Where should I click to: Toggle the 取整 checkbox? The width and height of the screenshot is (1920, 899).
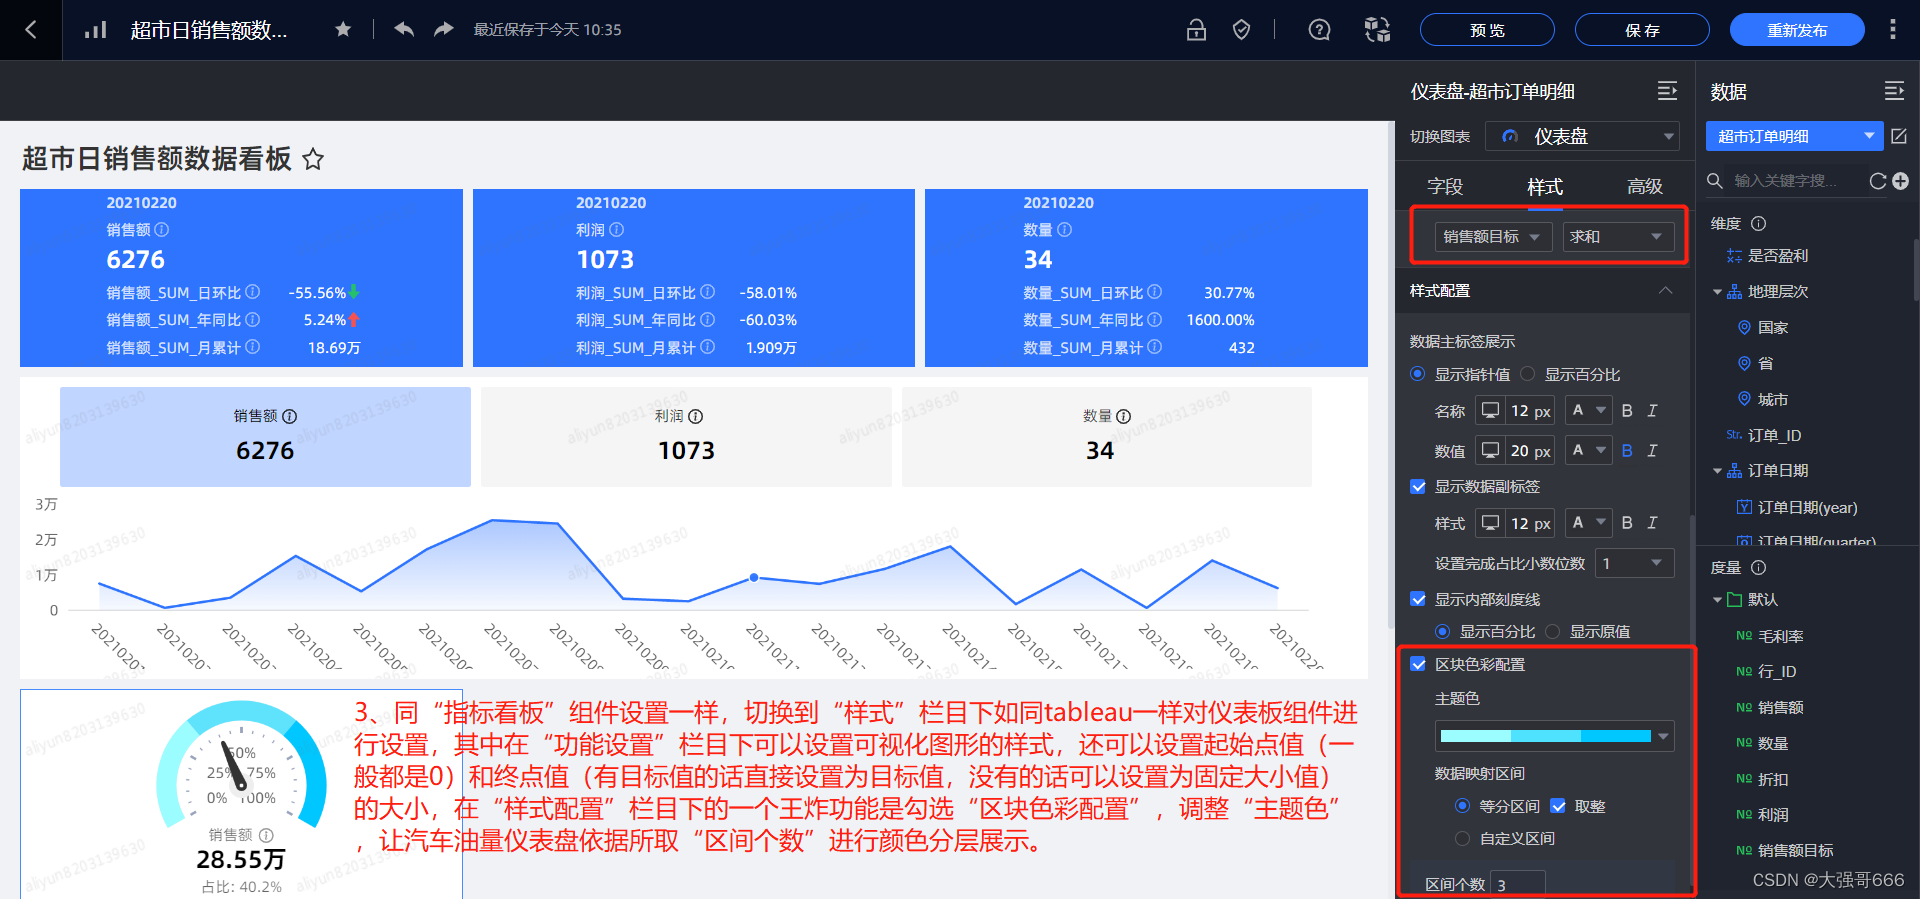1558,806
